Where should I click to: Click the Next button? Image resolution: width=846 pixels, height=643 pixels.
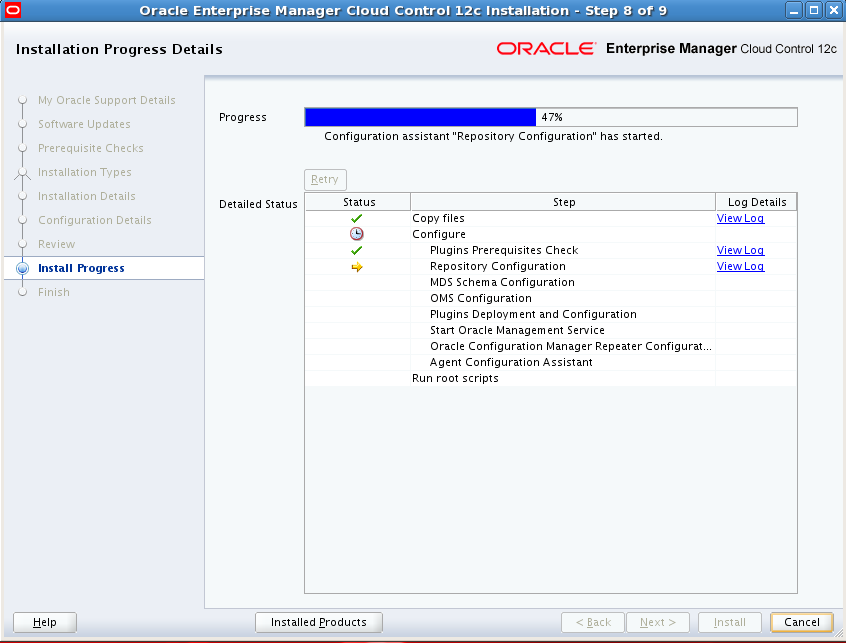click(658, 623)
